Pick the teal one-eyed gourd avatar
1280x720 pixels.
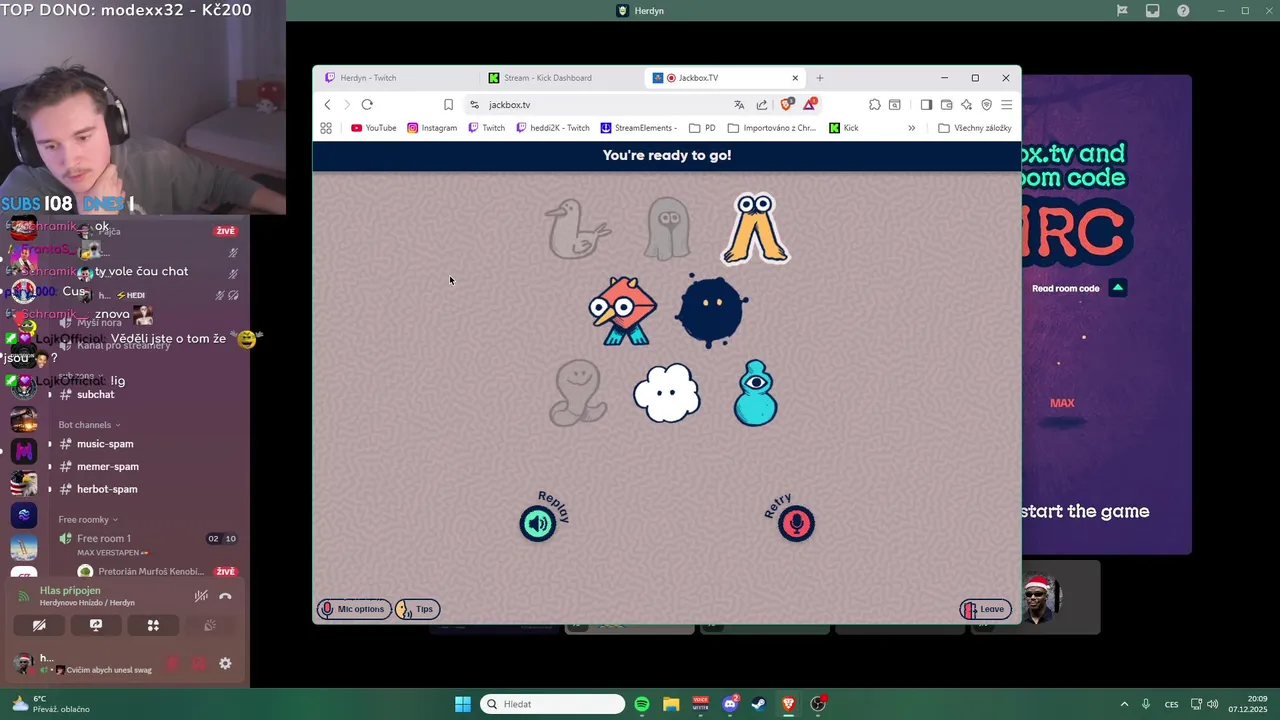point(756,393)
